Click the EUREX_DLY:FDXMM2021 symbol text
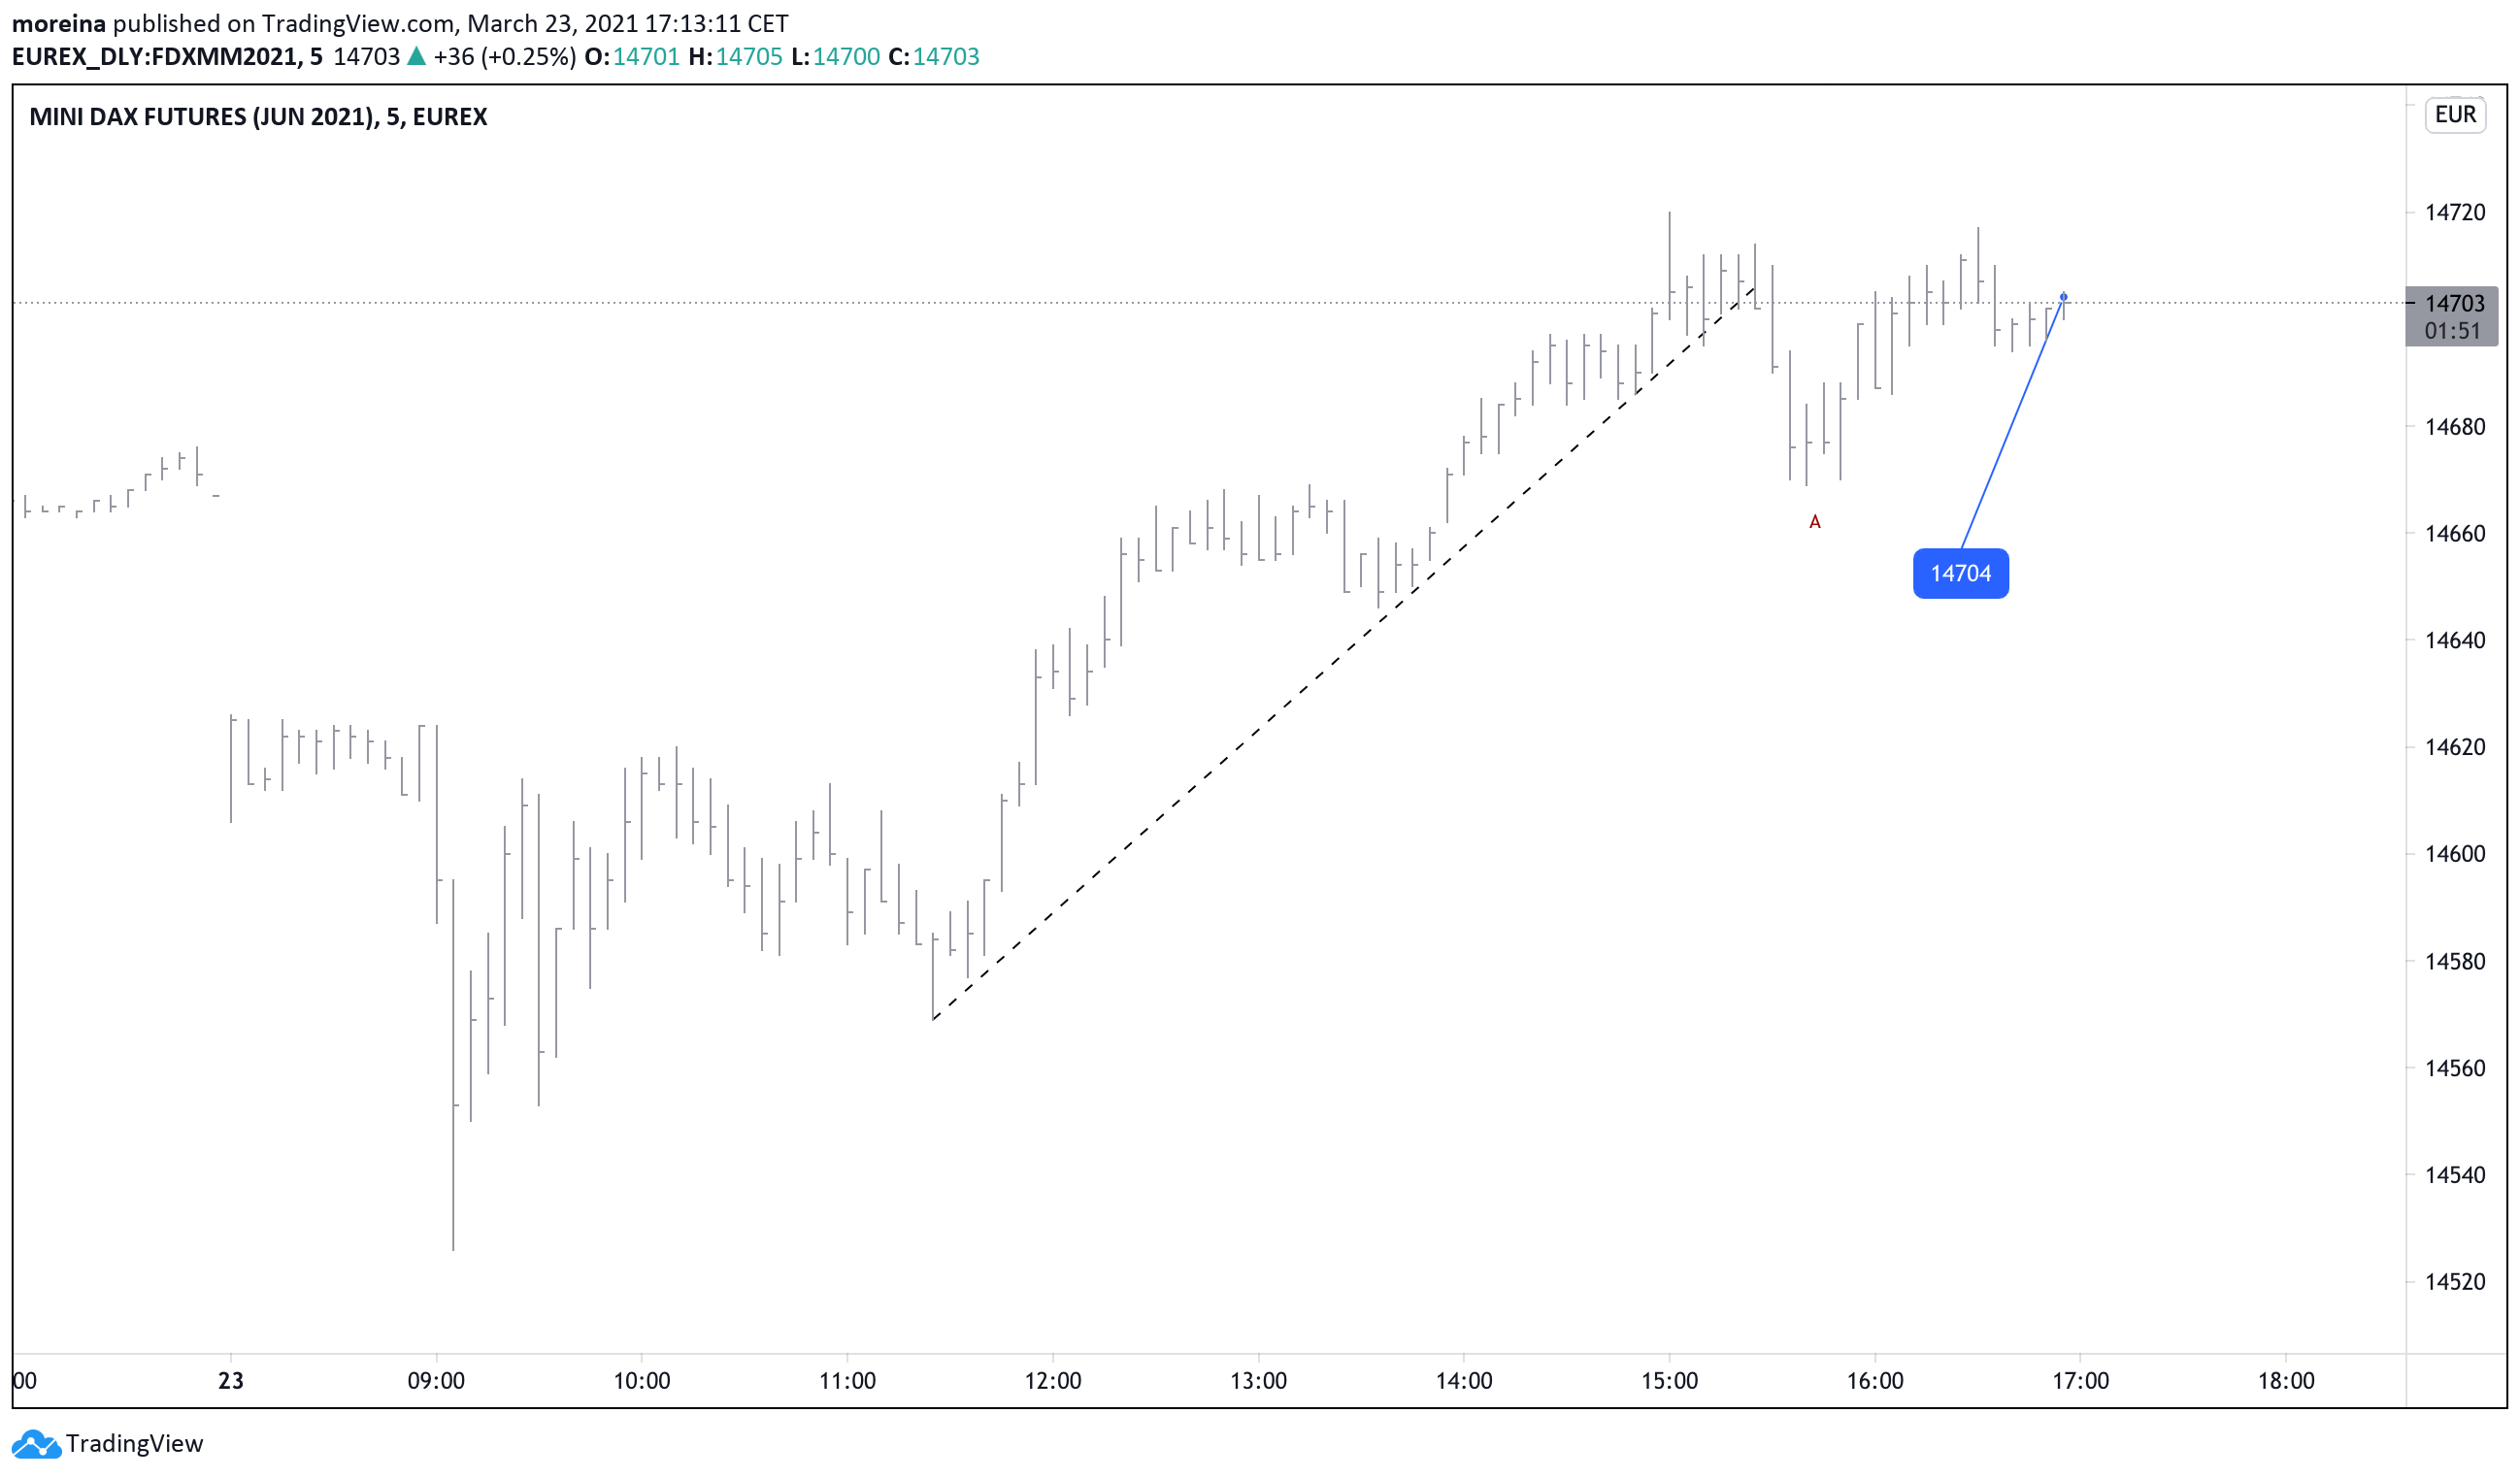Screen dimensions: 2520x1479 click(155, 57)
